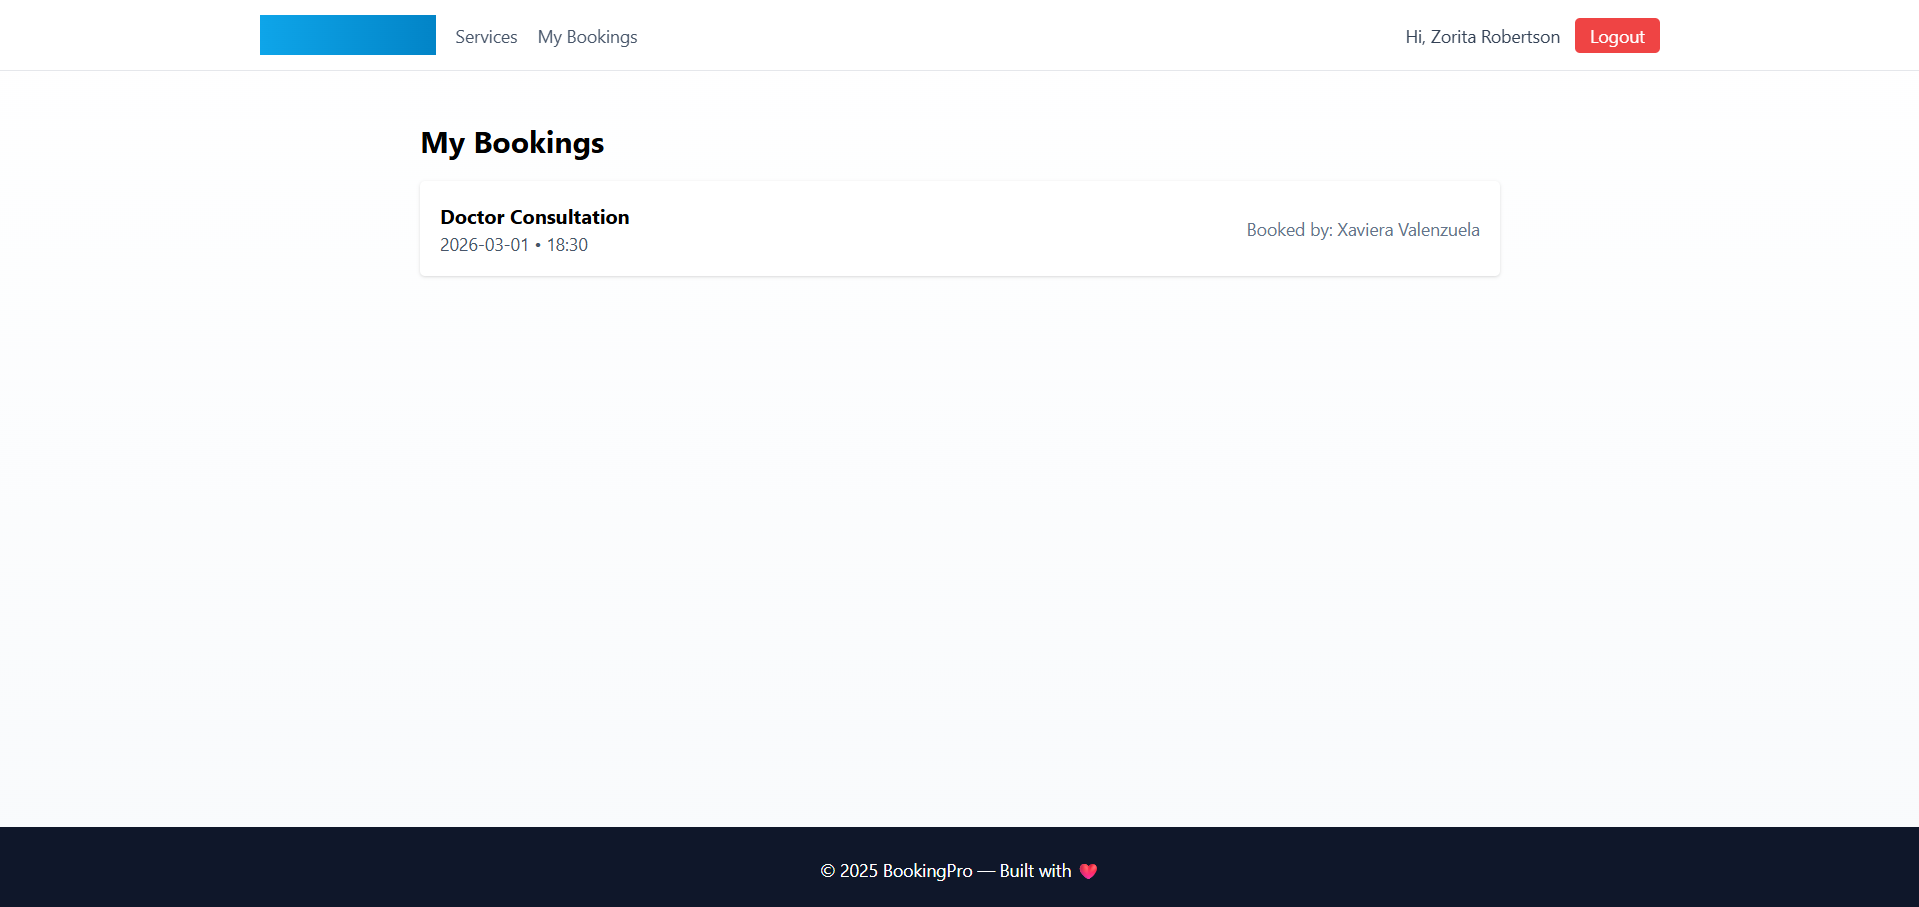
Task: Click the navbar logo to return home
Action: pos(347,34)
